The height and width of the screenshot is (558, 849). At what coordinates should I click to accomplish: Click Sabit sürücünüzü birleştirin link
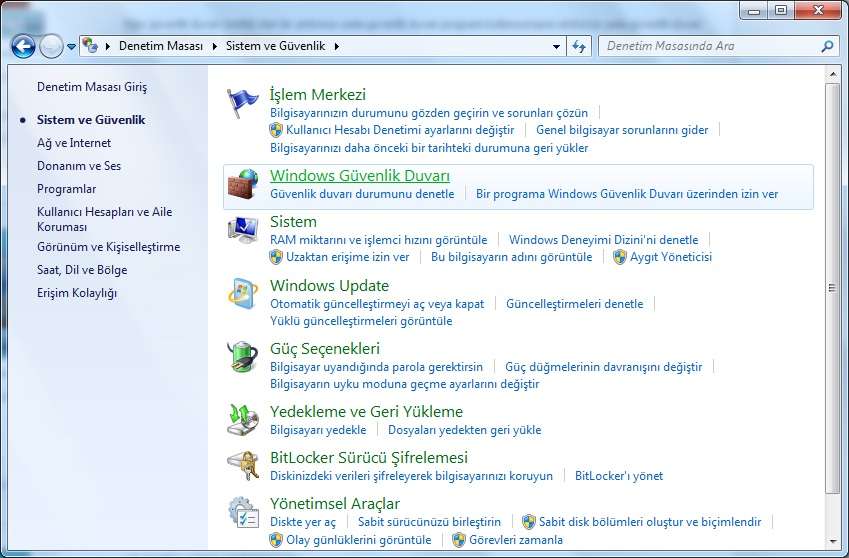(429, 522)
